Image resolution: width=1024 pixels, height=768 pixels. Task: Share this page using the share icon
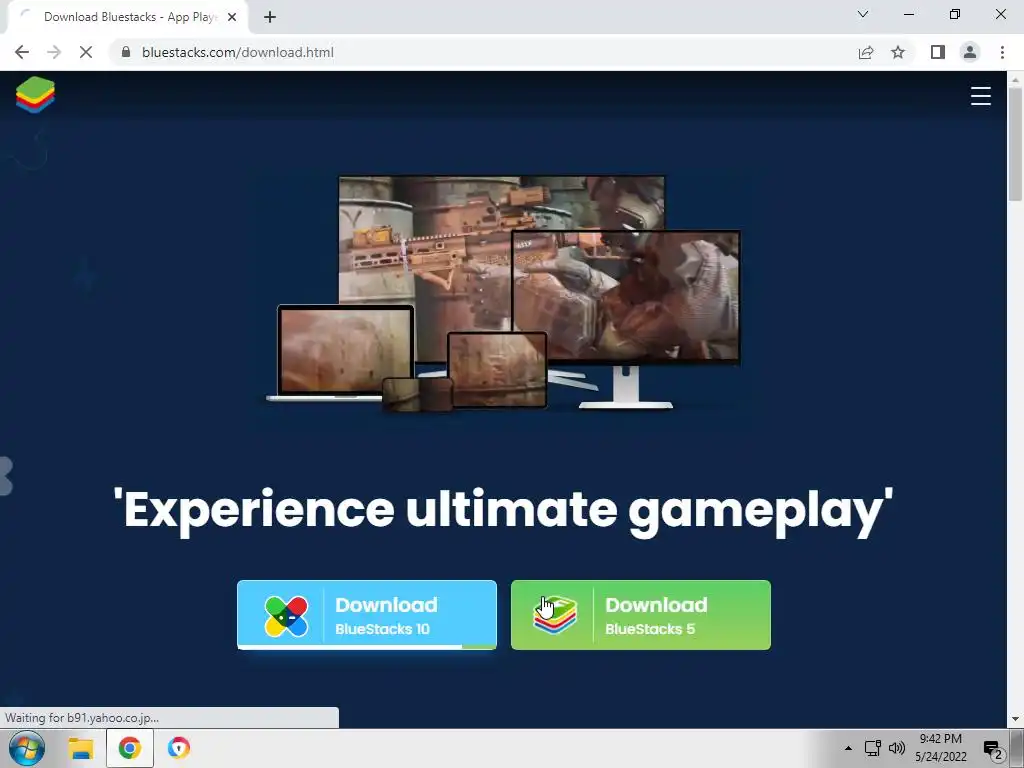[866, 52]
